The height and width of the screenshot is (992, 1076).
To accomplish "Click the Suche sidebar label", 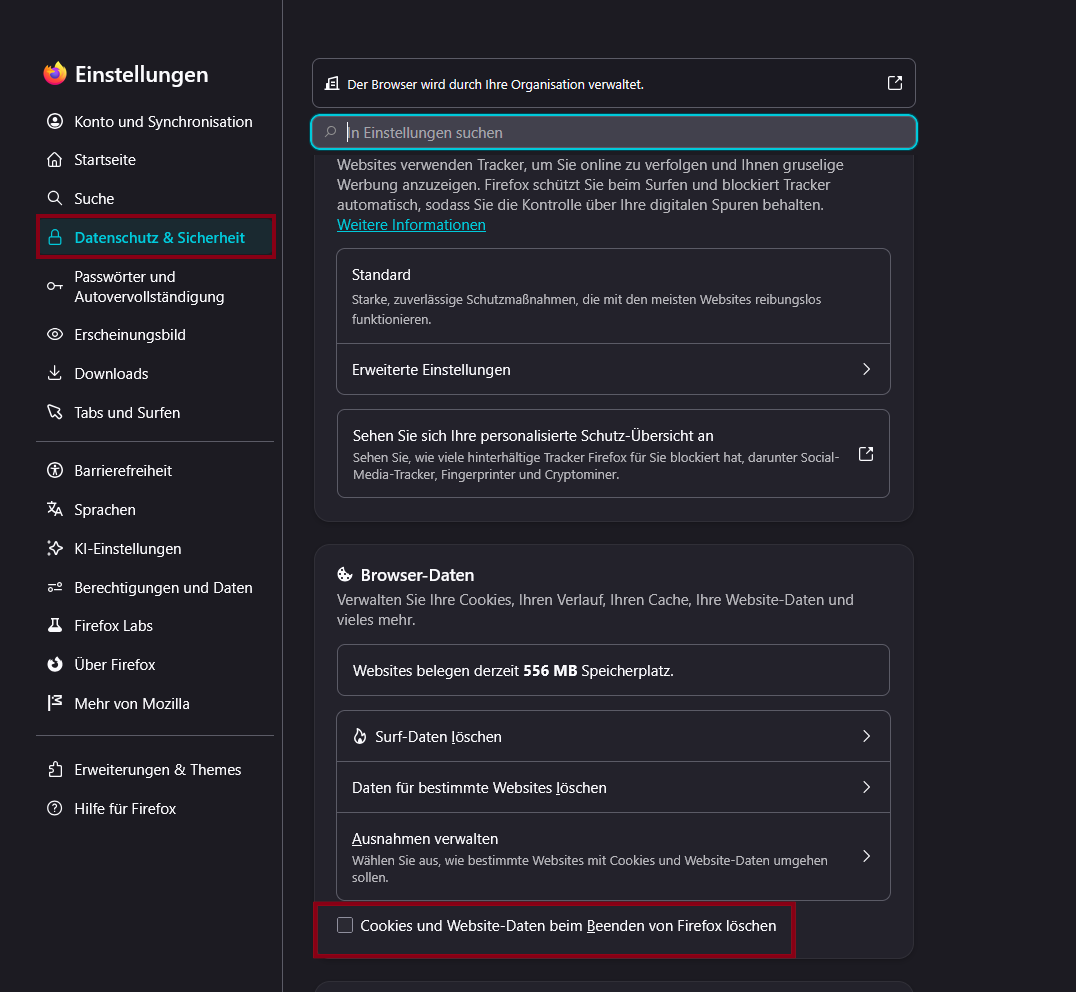I will point(94,198).
